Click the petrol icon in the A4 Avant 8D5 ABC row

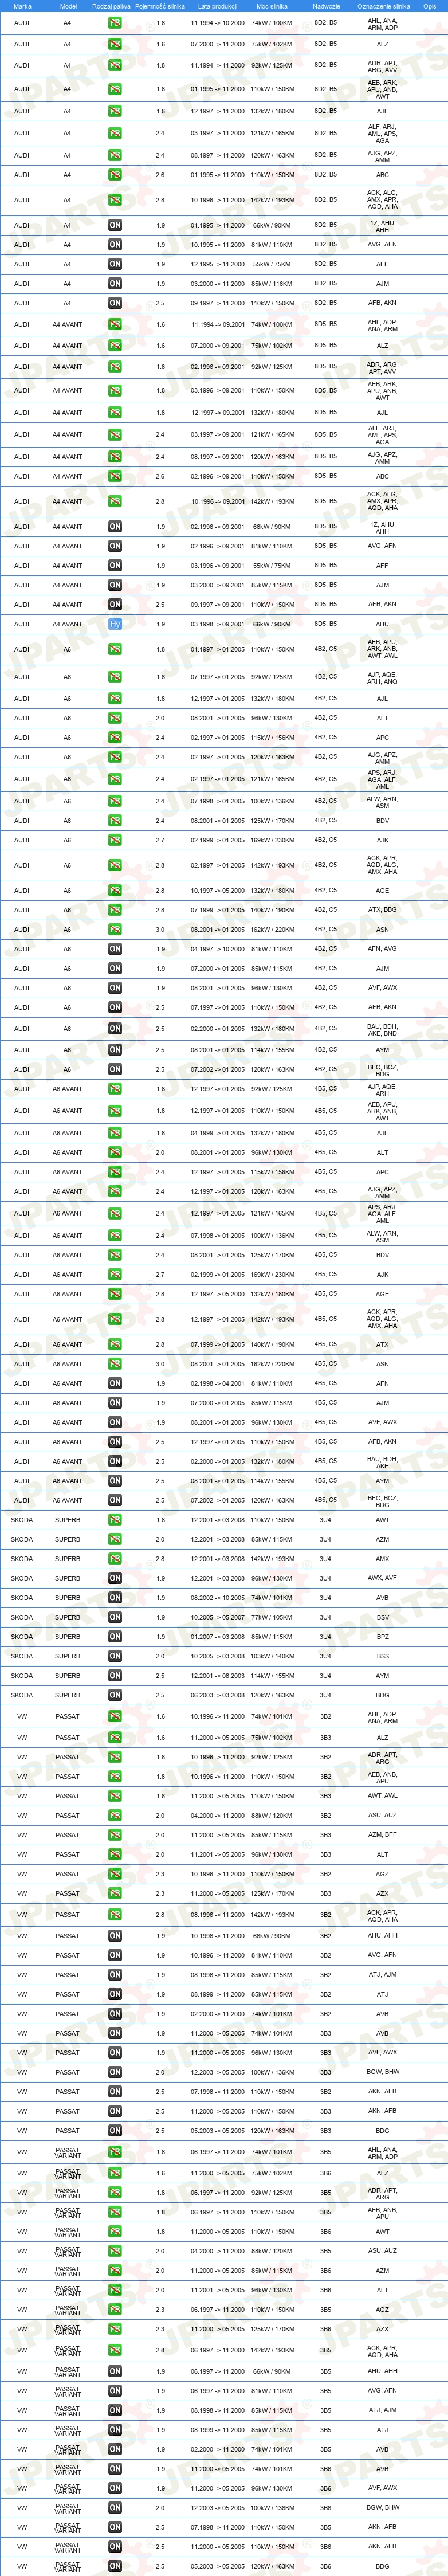coord(115,477)
